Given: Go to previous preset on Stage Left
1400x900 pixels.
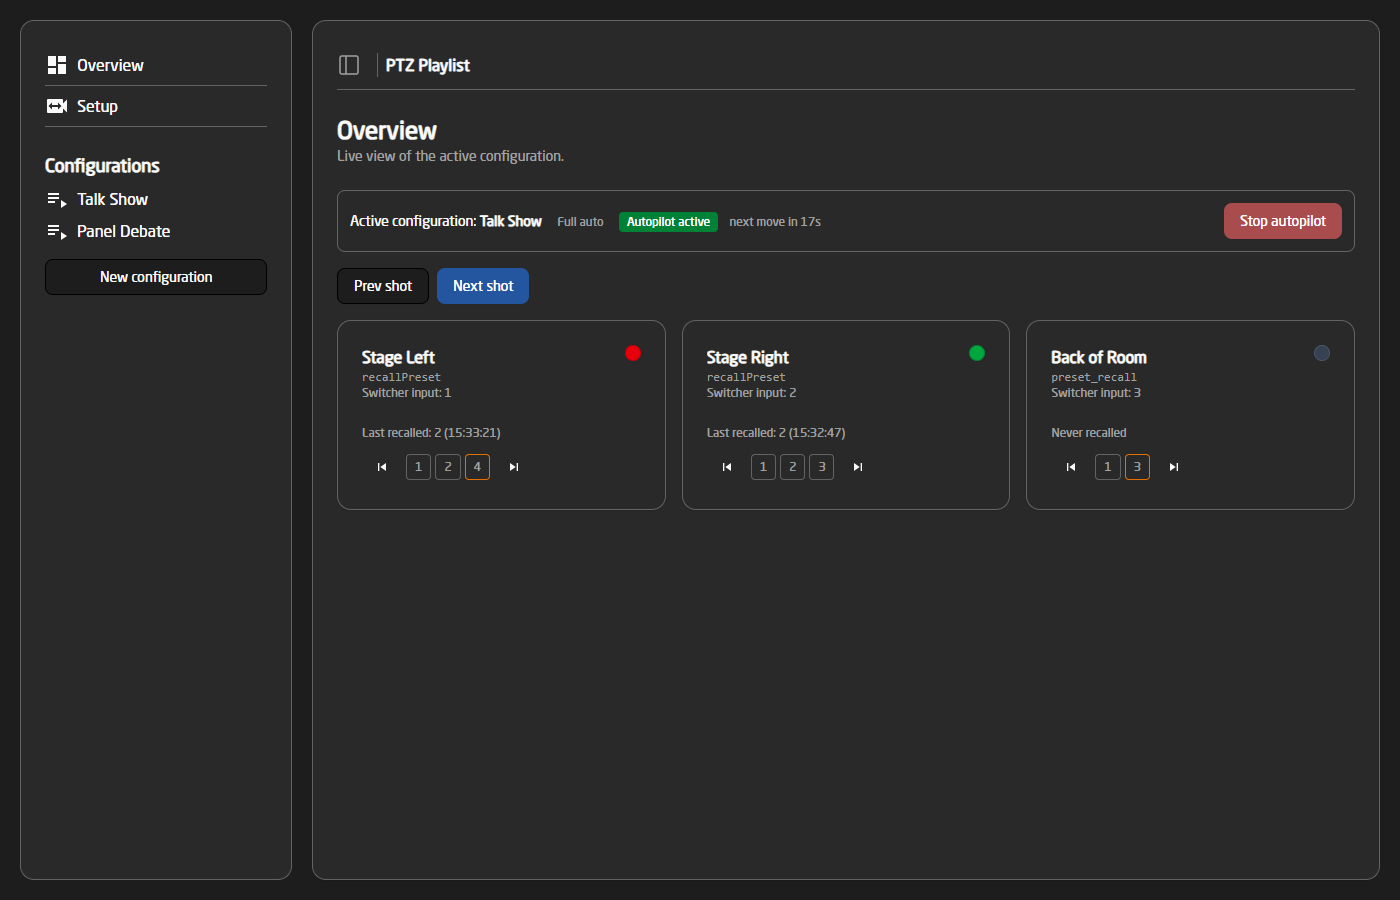Looking at the screenshot, I should coord(382,467).
